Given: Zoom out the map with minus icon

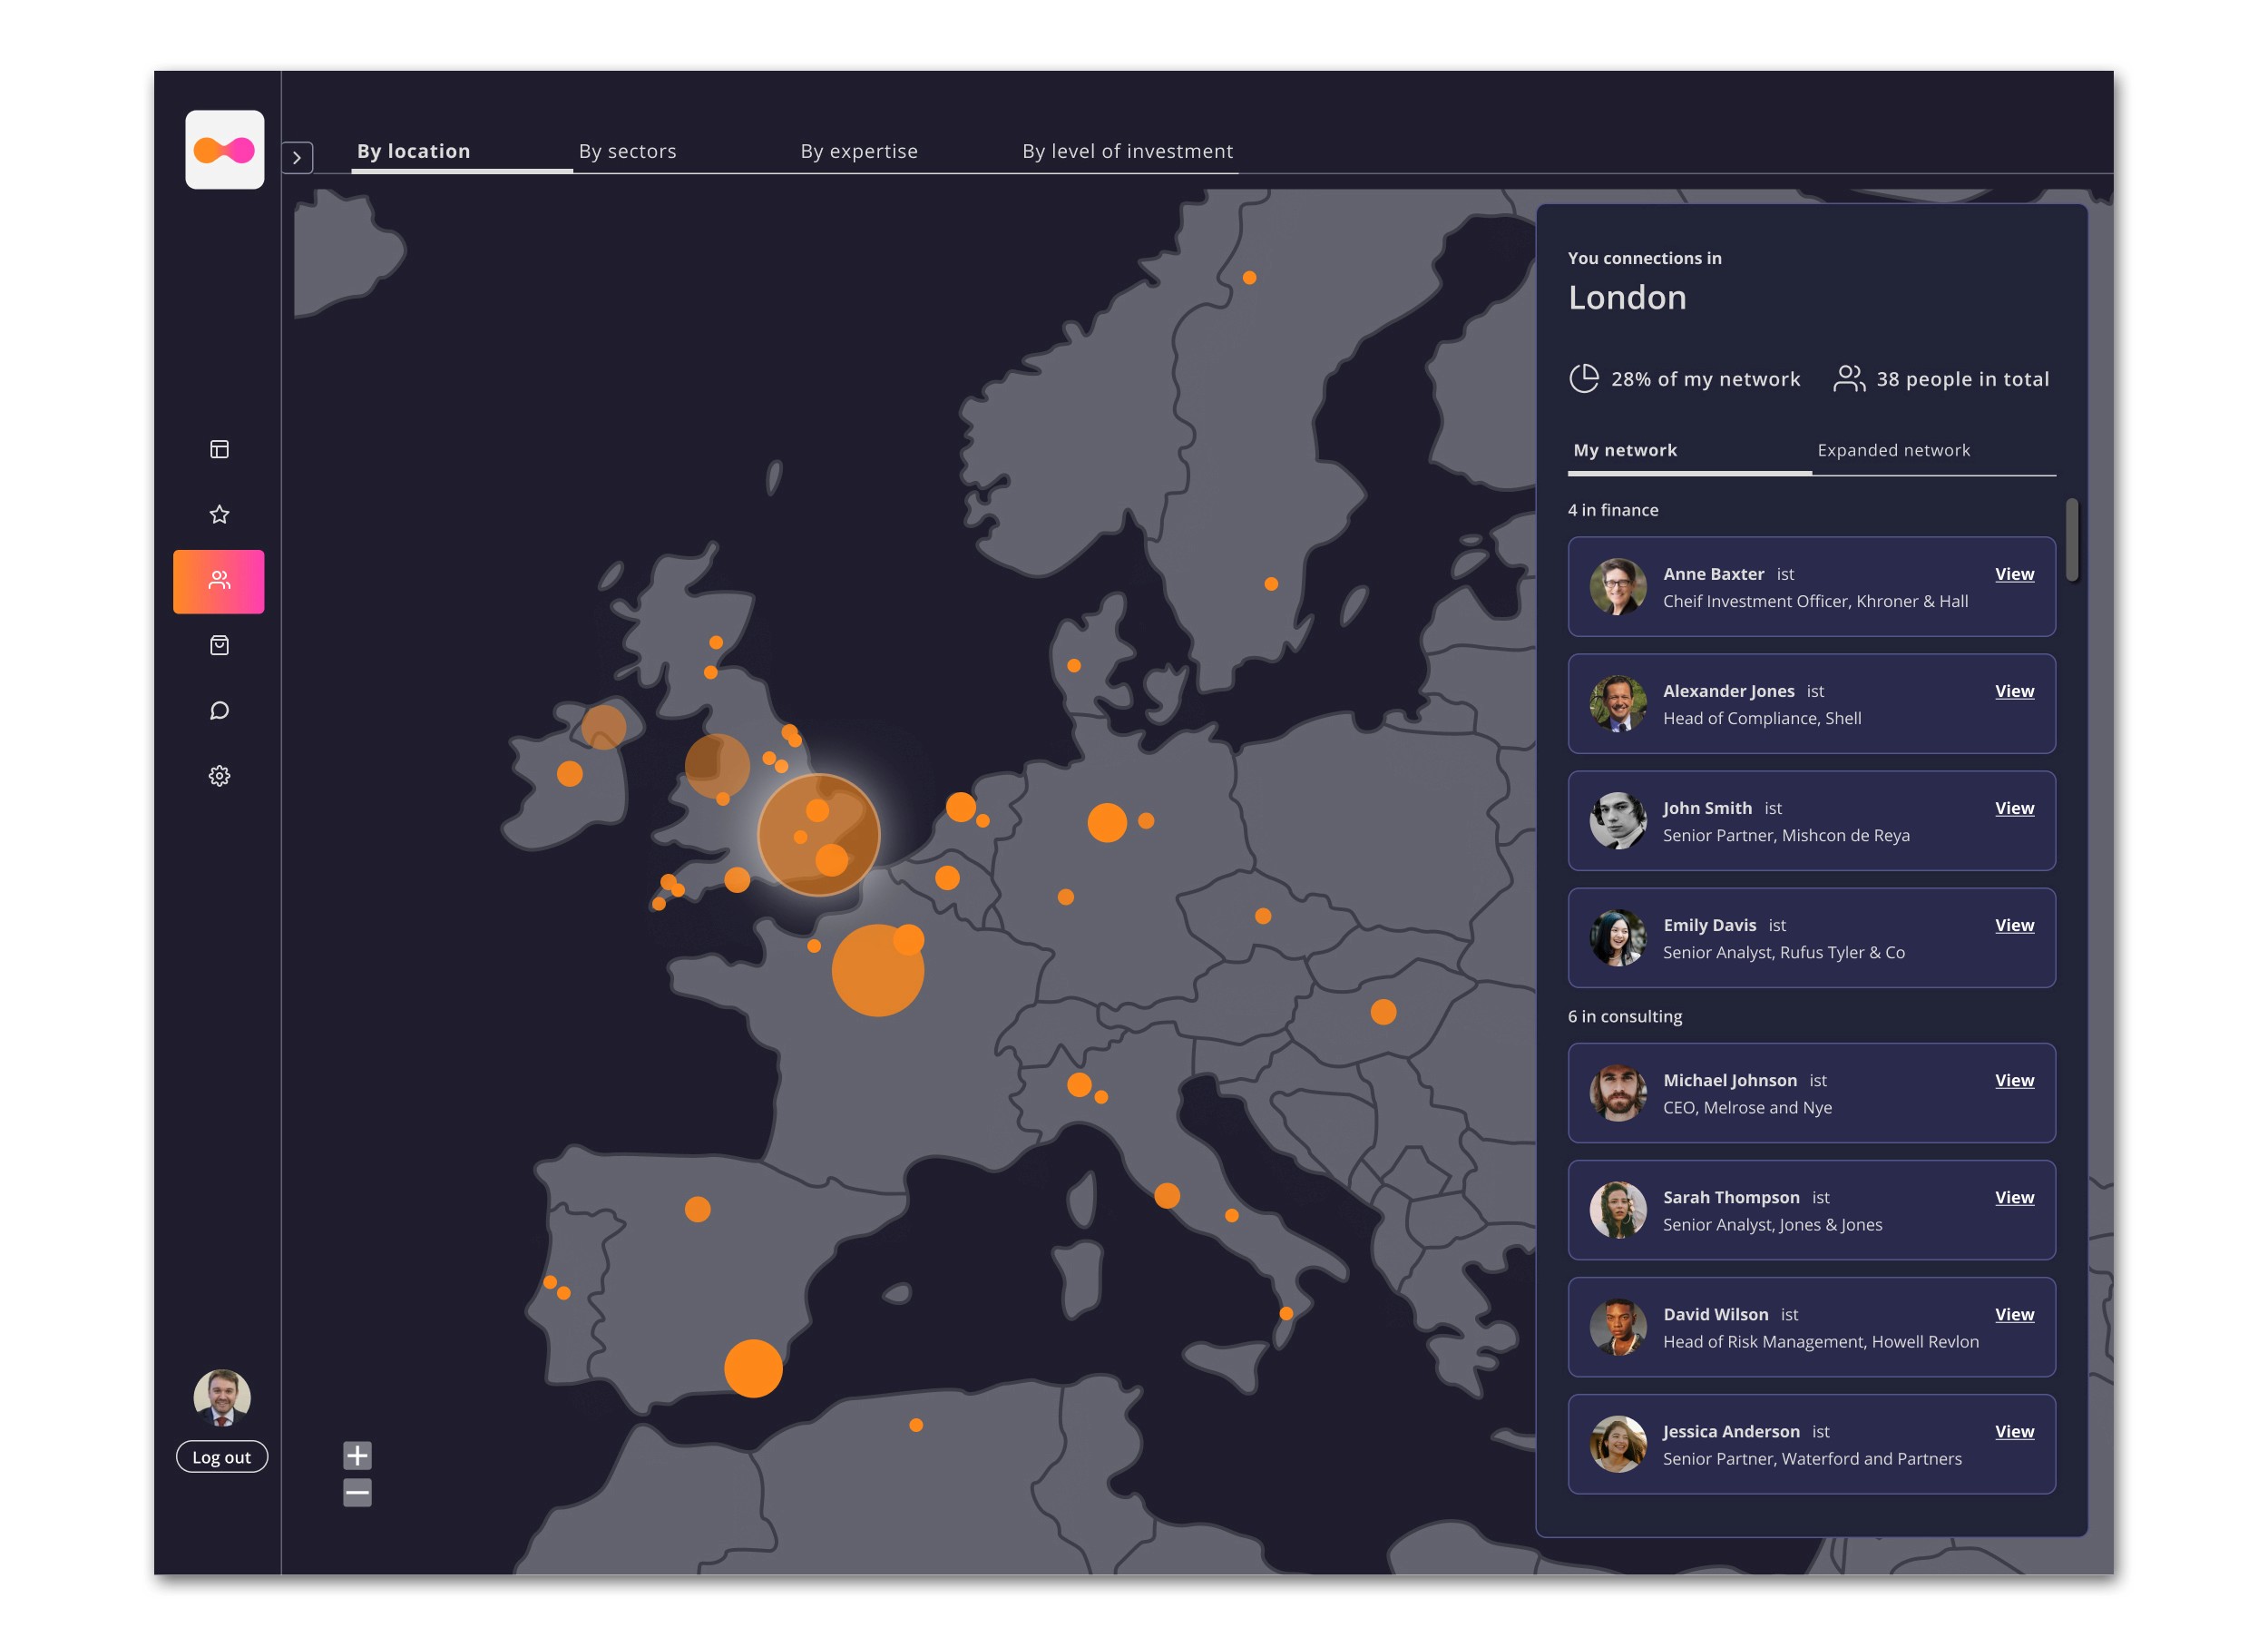Looking at the screenshot, I should coord(357,1493).
